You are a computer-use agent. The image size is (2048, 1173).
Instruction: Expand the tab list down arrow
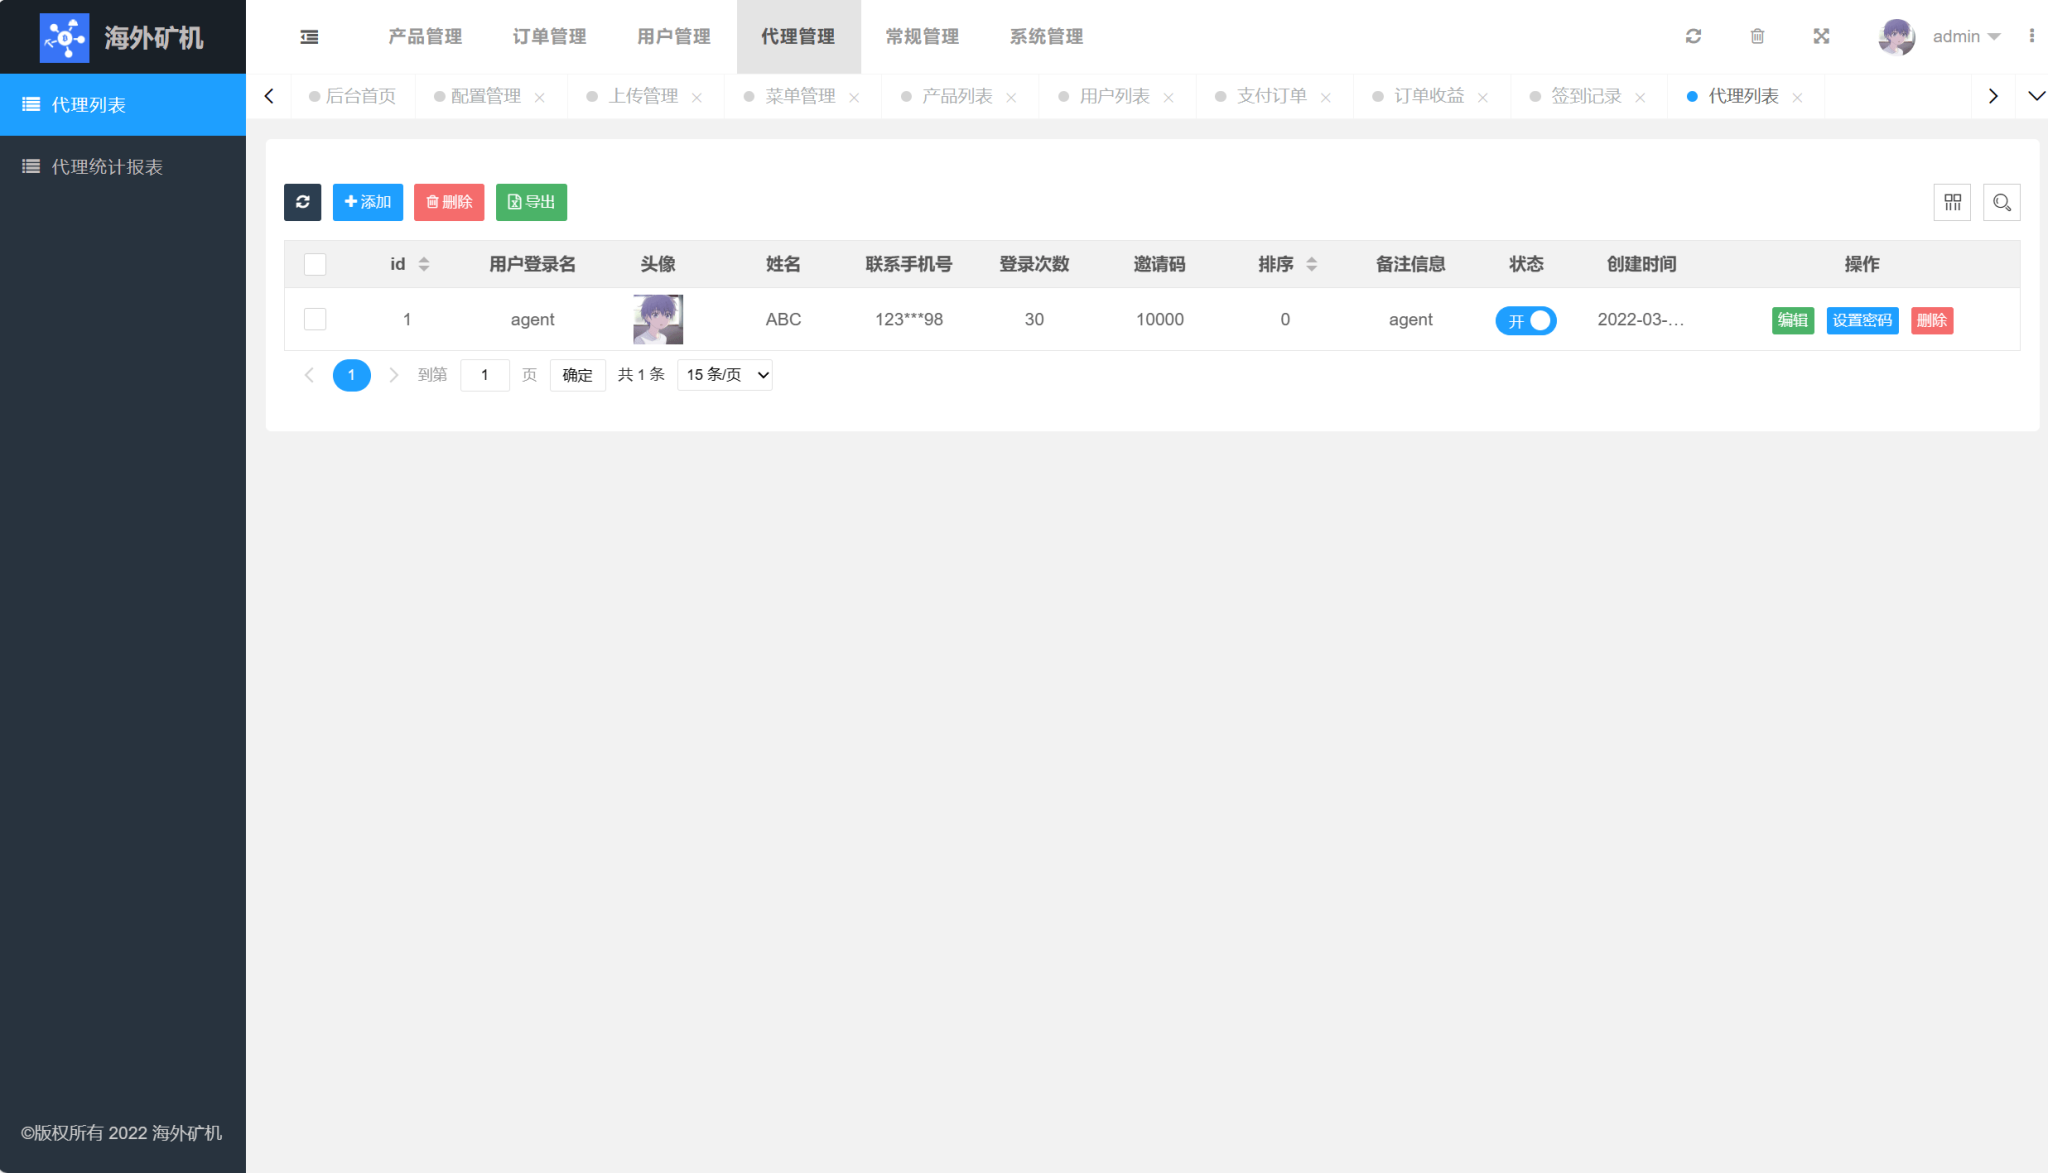point(2036,96)
